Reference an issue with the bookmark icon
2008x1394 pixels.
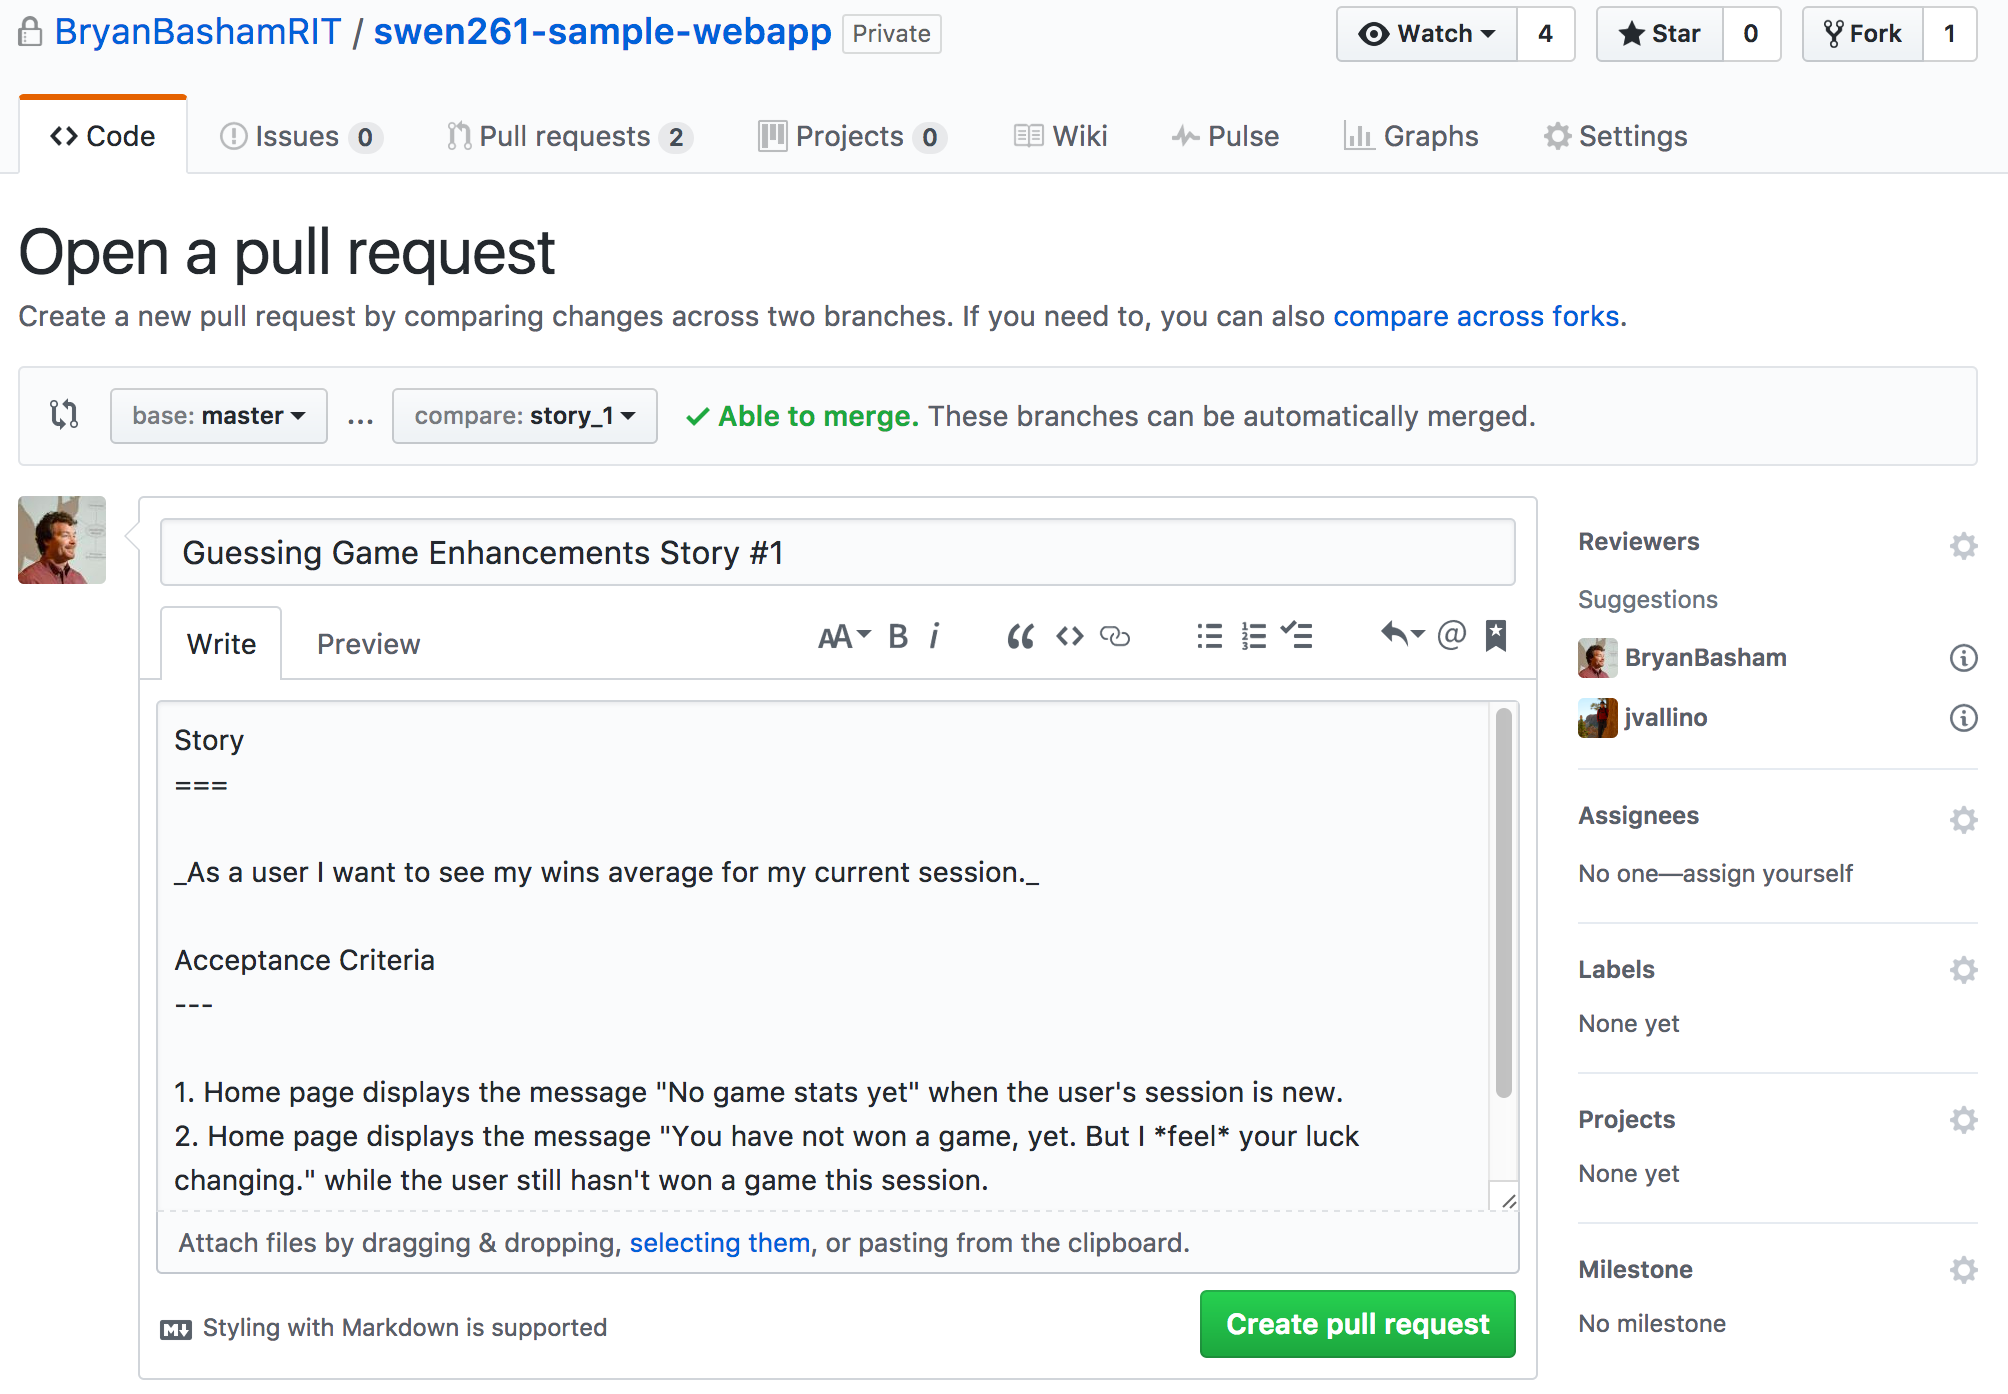click(1496, 635)
